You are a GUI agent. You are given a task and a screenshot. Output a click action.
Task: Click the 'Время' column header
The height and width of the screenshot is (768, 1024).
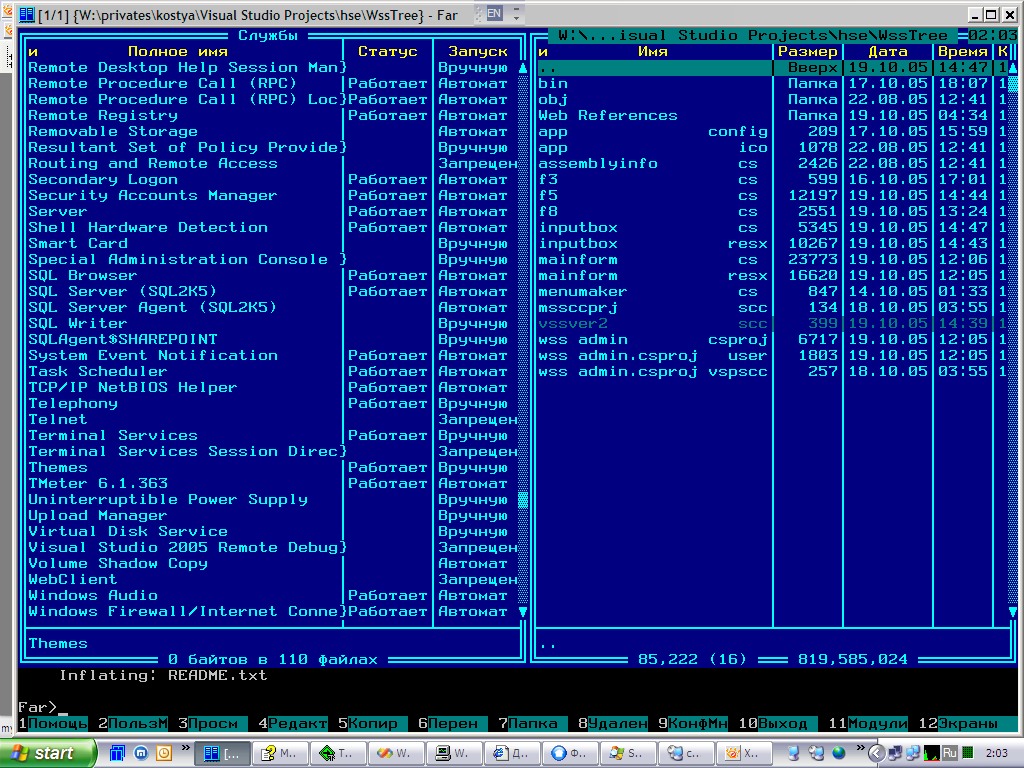[963, 51]
